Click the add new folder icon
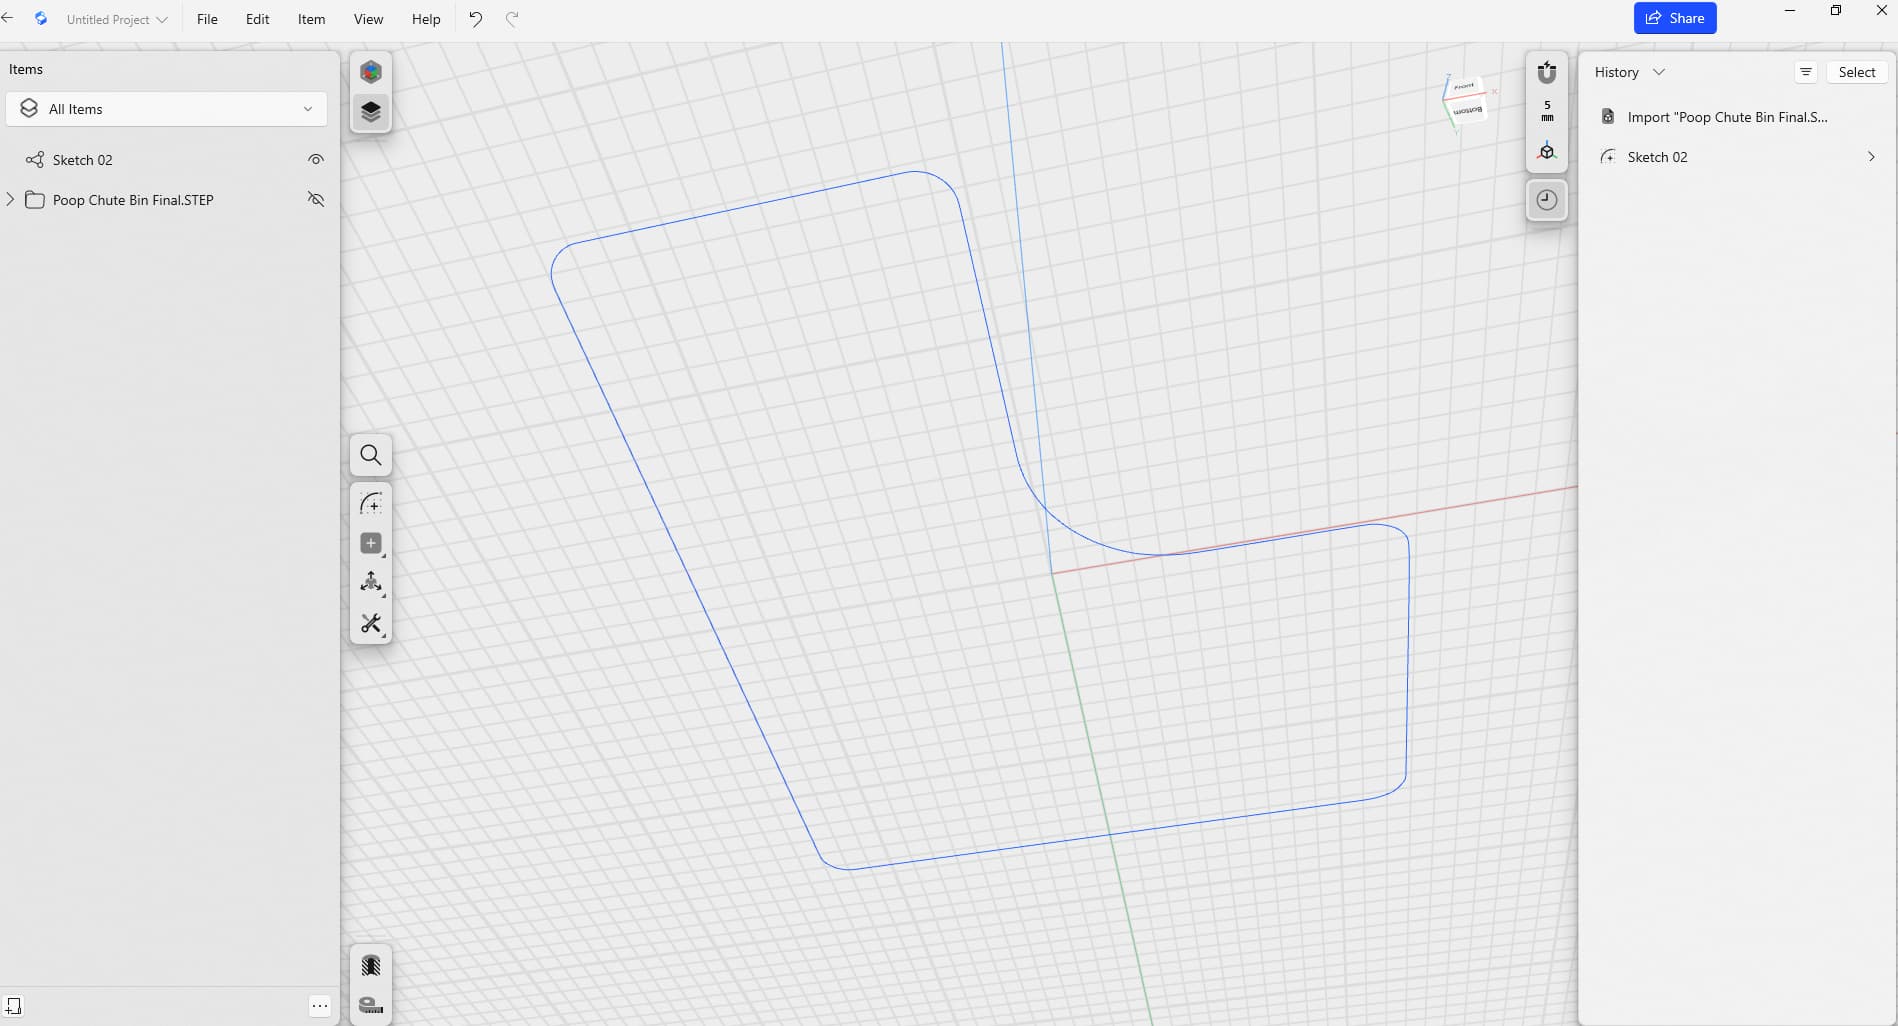Viewport: 1898px width, 1026px height. (13, 1006)
